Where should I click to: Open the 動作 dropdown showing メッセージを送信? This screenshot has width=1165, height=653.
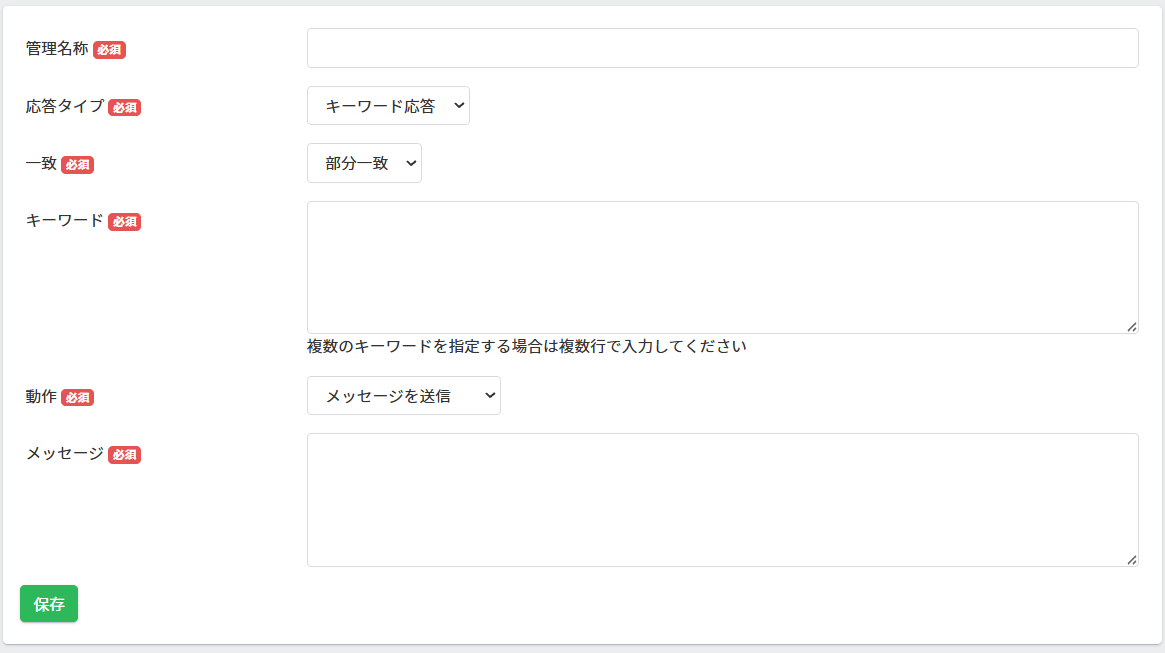click(x=403, y=396)
